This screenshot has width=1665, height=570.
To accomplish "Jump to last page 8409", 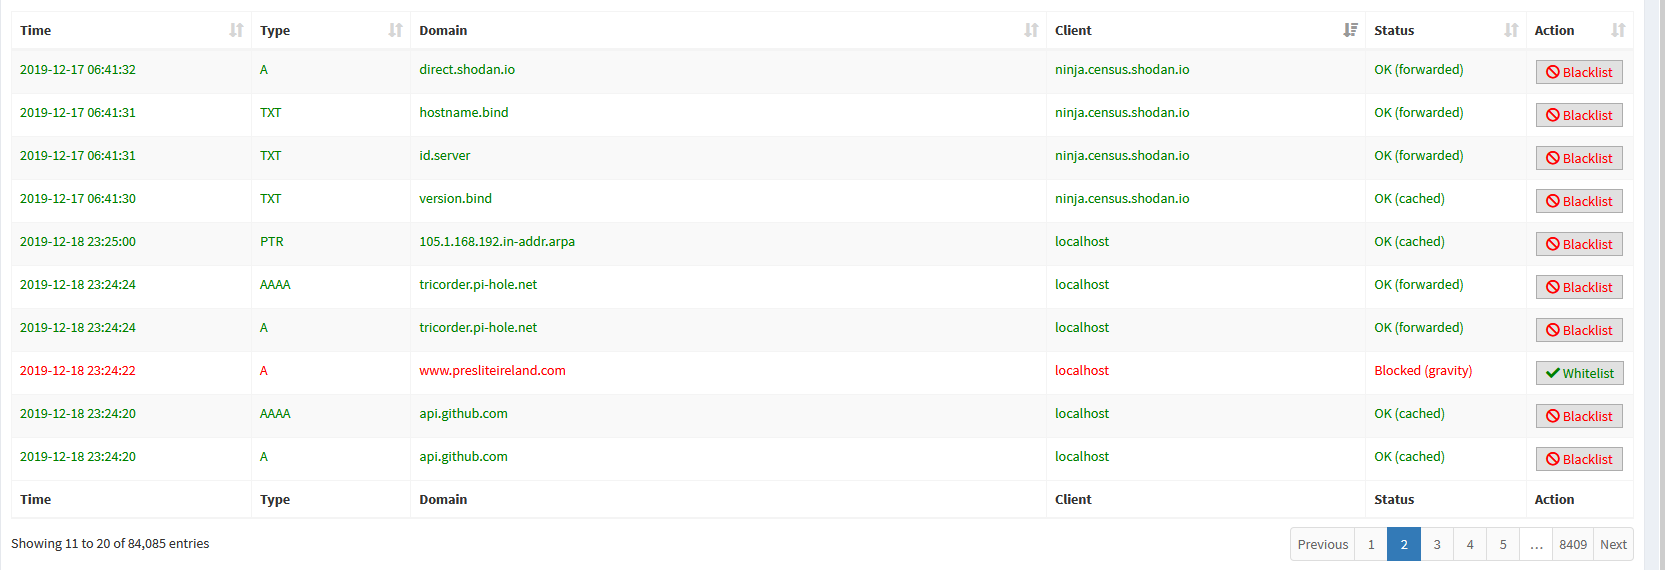I will pos(1573,544).
